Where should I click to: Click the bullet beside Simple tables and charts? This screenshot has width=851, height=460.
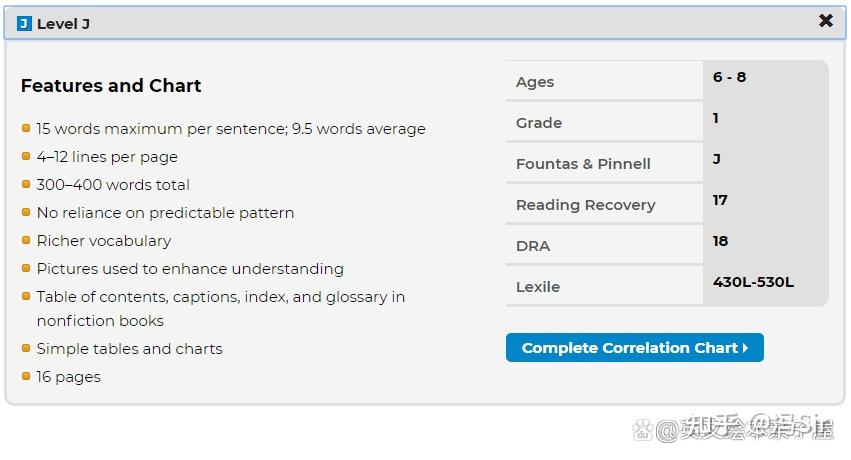(x=26, y=348)
